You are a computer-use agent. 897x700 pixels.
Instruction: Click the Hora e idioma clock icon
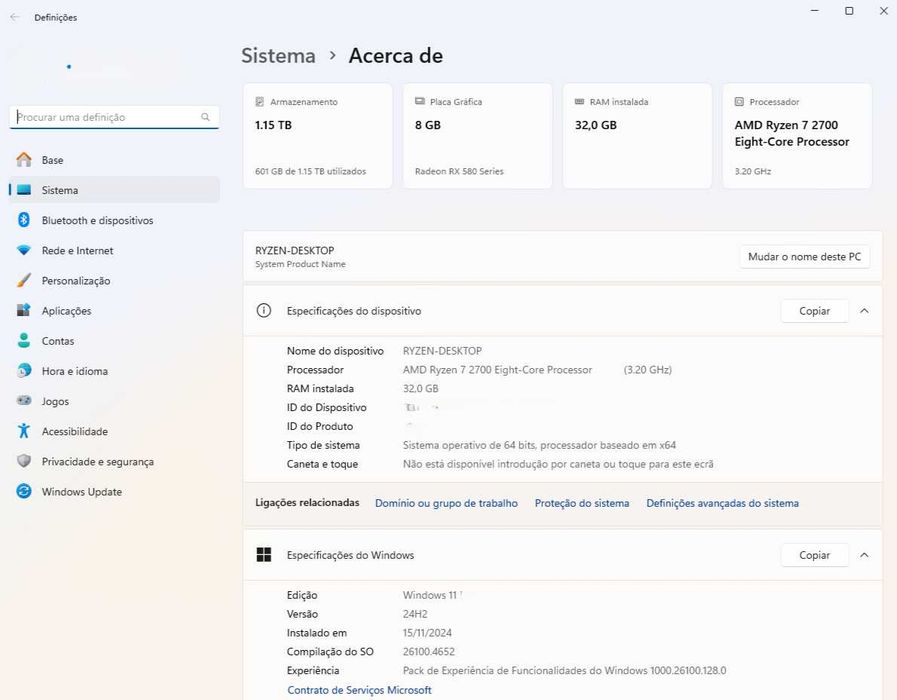24,371
